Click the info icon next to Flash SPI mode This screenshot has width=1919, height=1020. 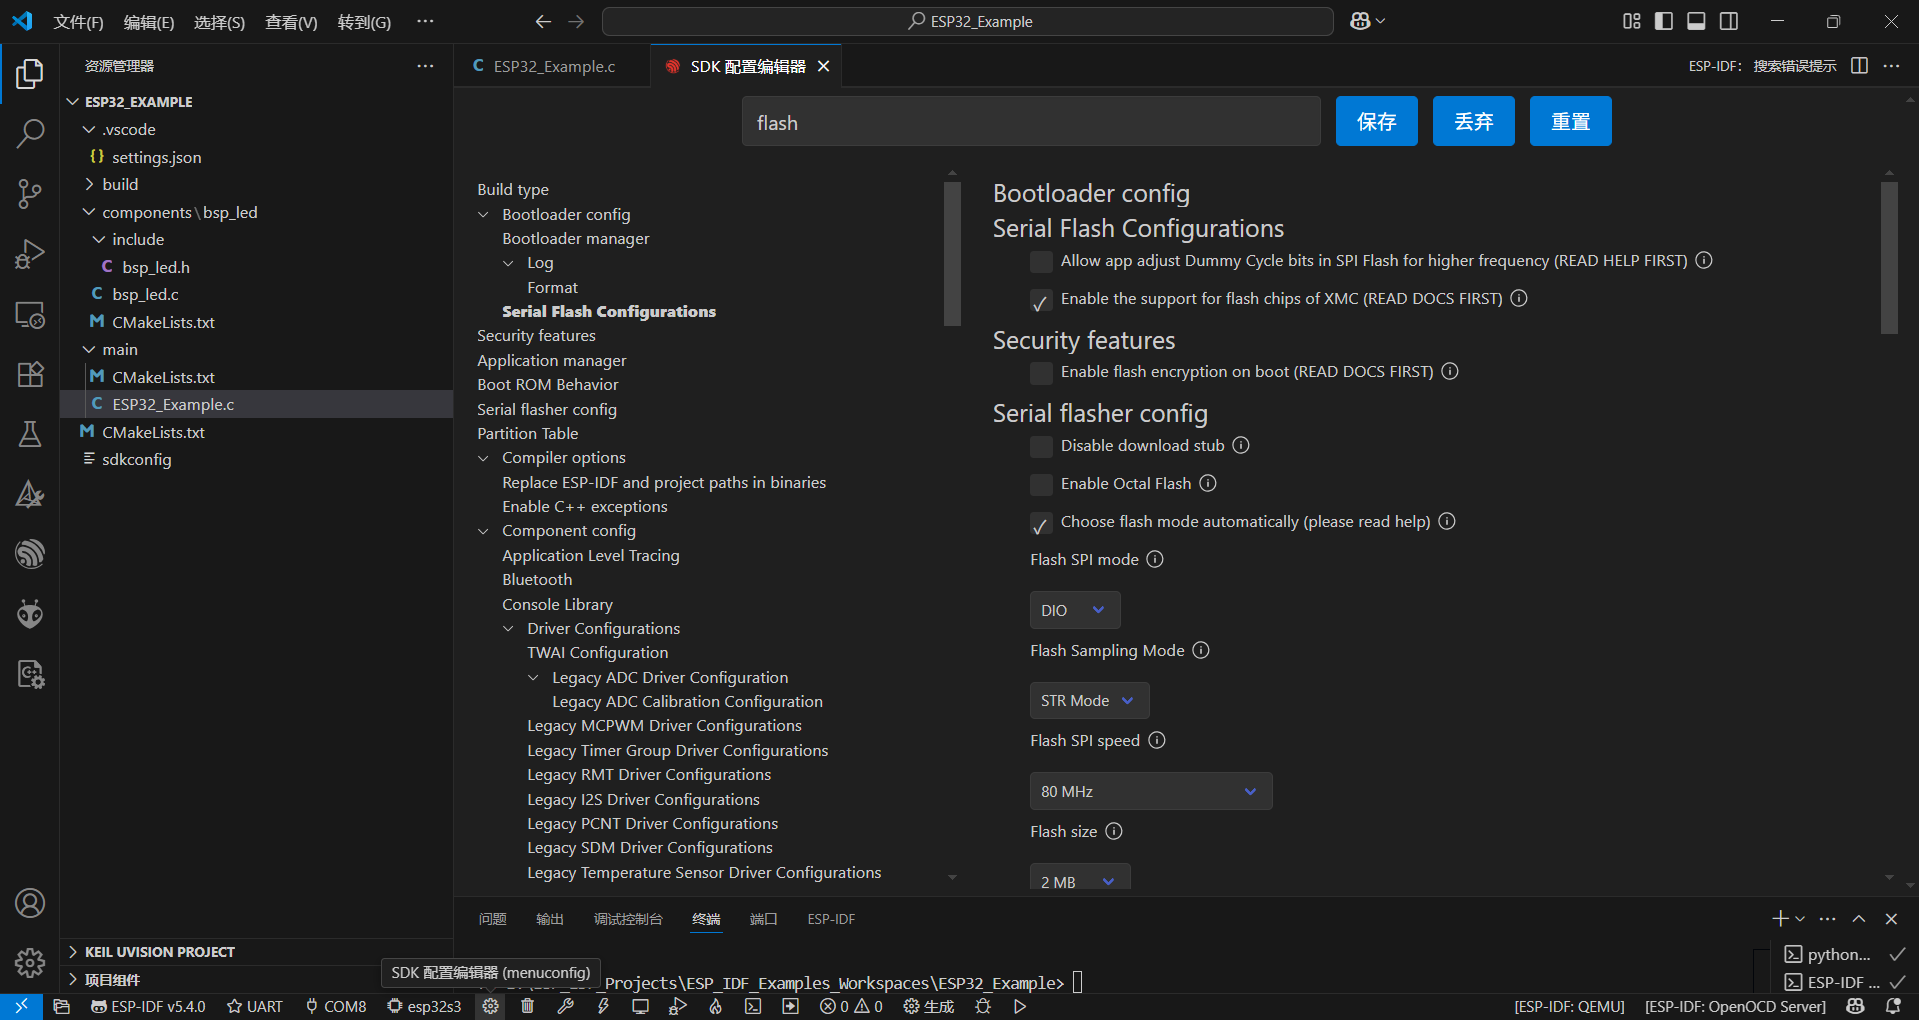1155,559
